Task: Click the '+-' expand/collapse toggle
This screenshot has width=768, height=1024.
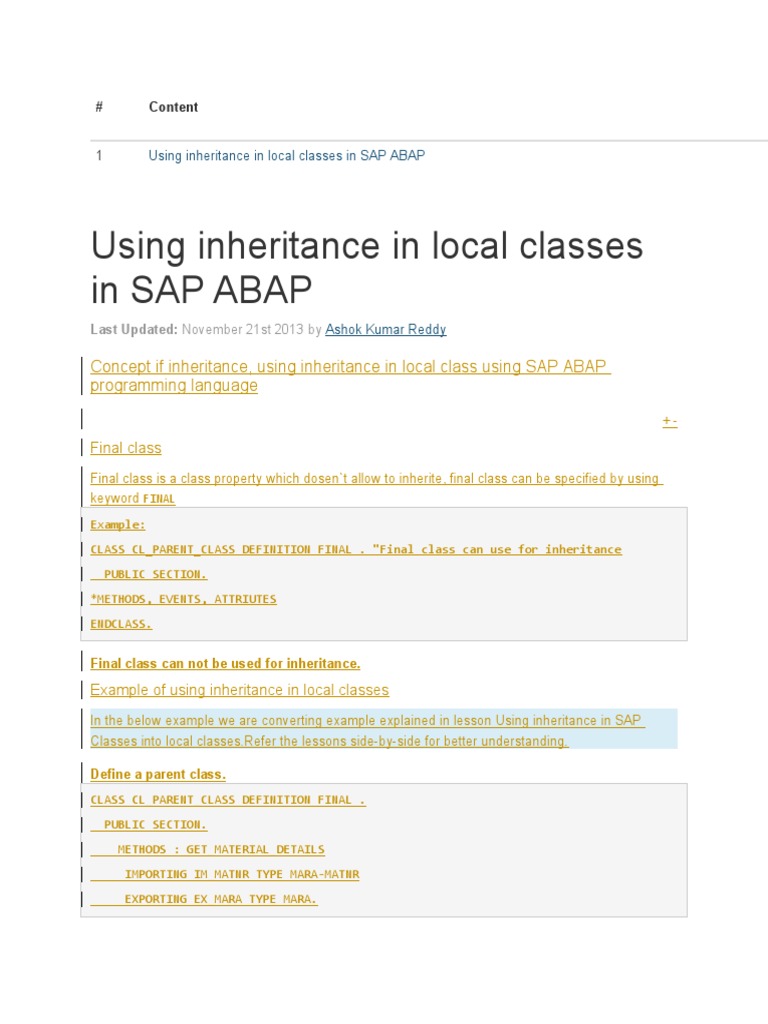Action: point(669,422)
